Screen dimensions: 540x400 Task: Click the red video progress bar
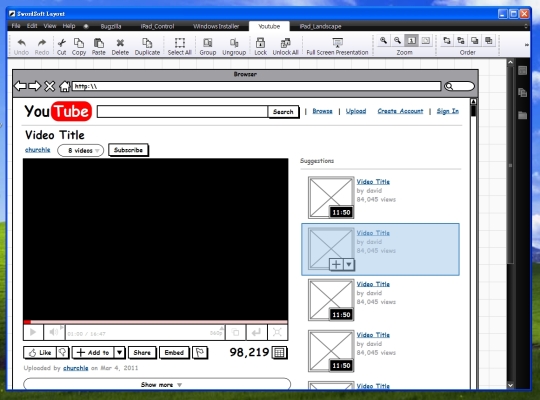tap(155, 322)
